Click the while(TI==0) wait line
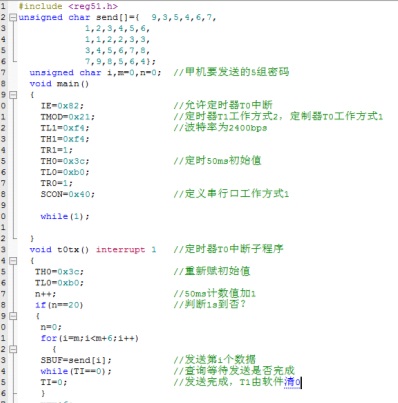398x403 pixels. 76,371
